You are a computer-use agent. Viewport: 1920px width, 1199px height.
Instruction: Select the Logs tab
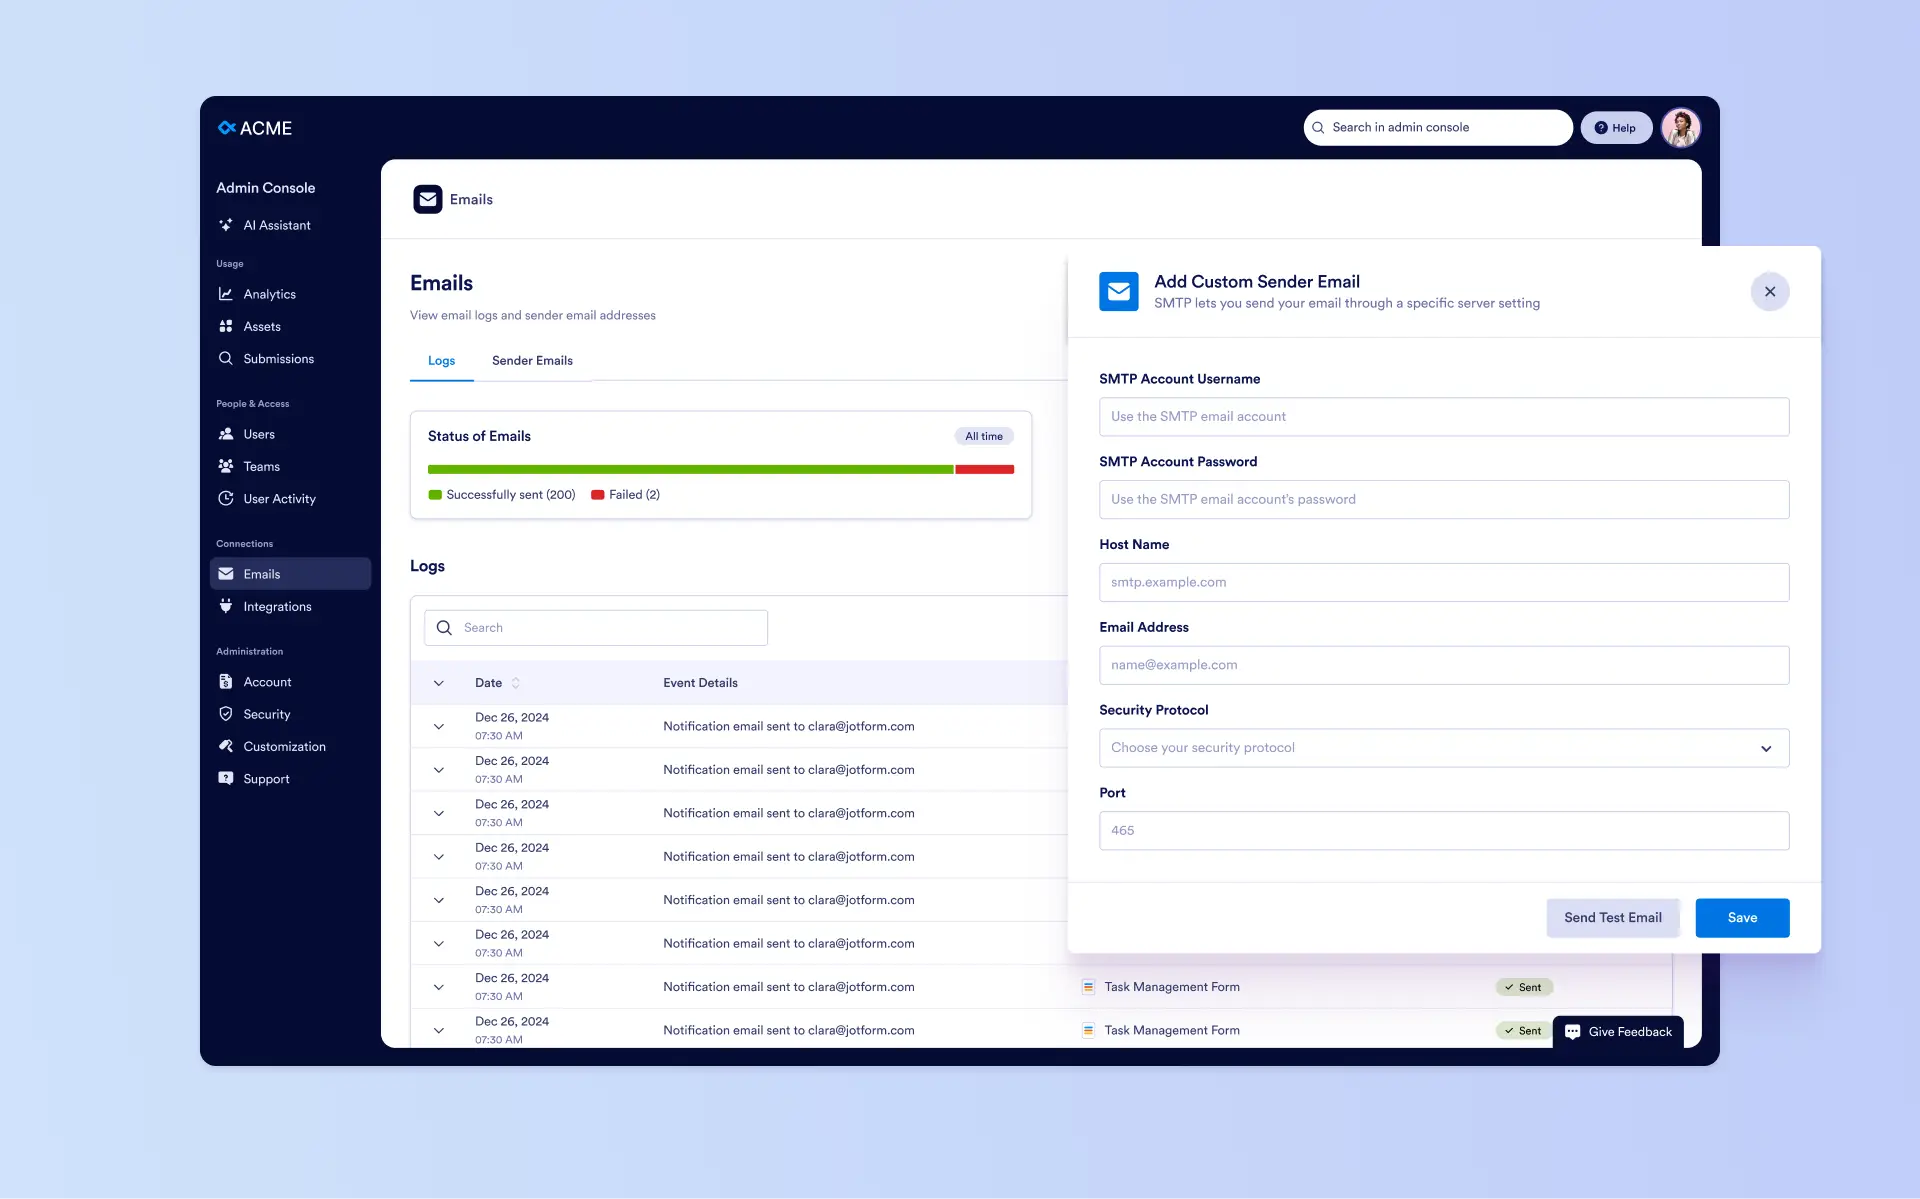tap(441, 361)
